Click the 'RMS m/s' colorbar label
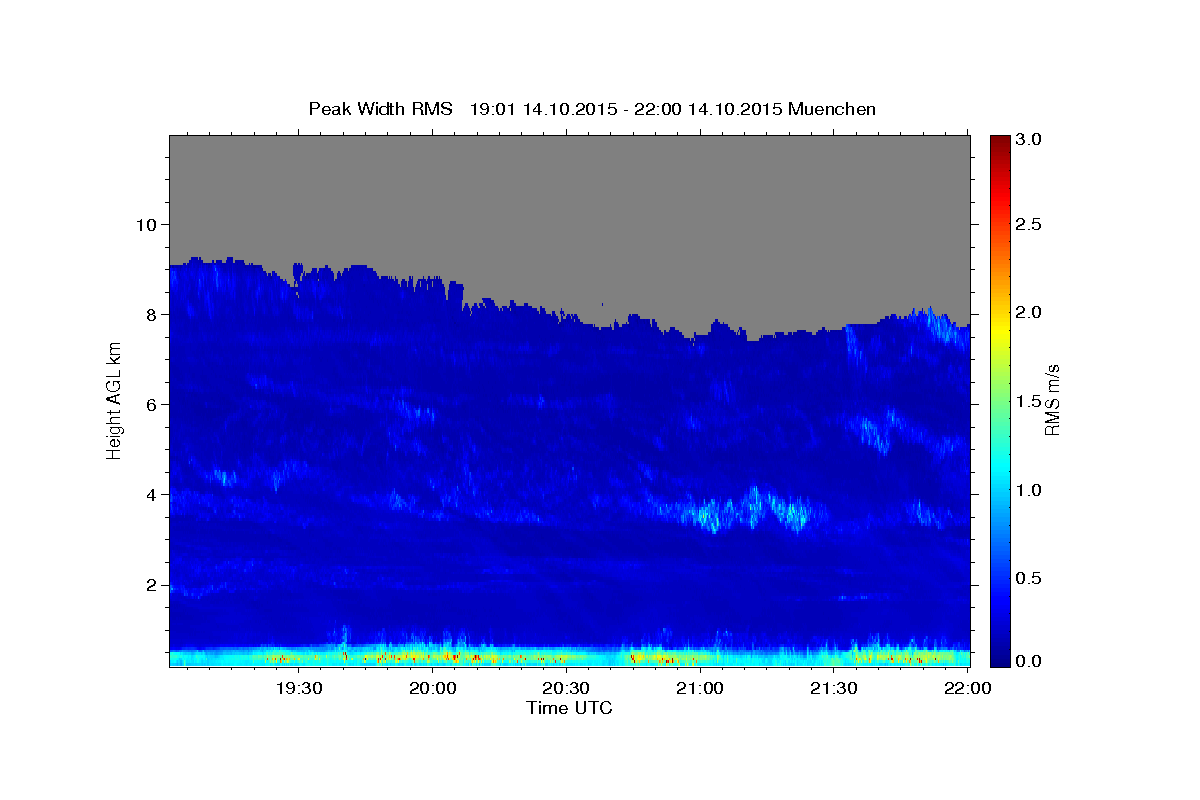Screen dimensions: 1200x800 tap(1051, 400)
